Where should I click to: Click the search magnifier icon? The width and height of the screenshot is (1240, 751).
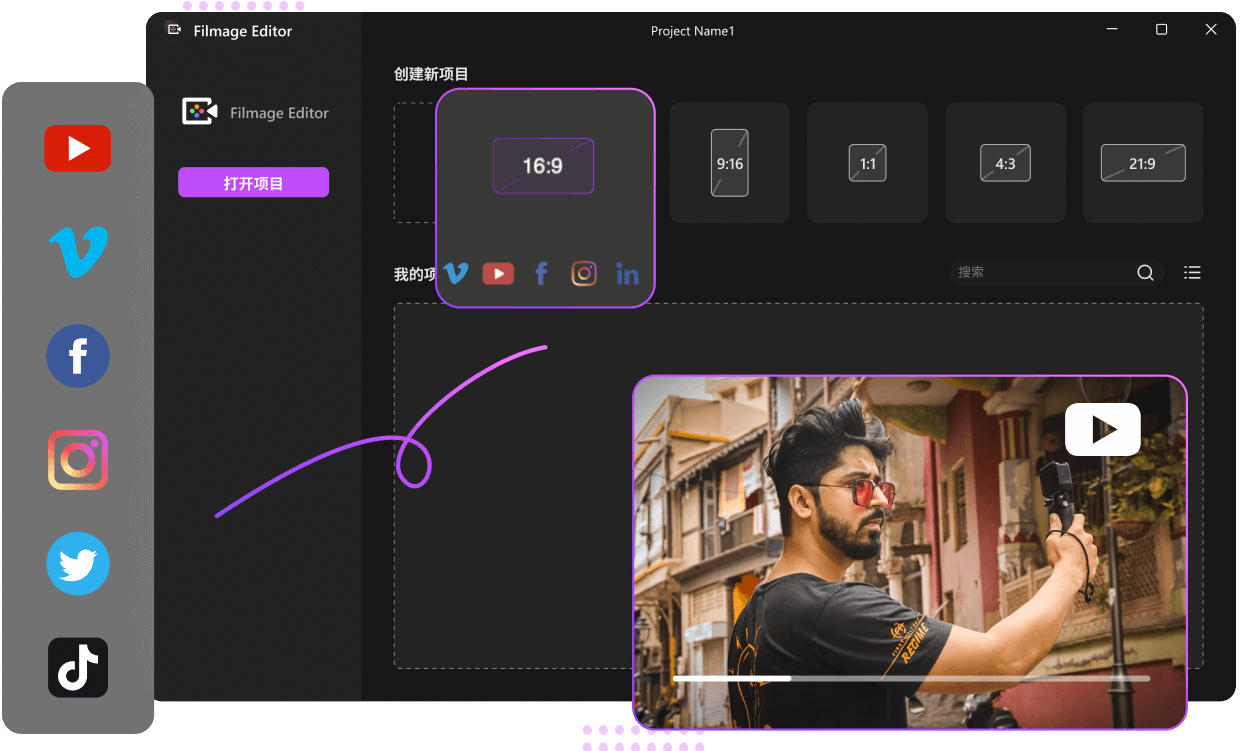tap(1146, 273)
